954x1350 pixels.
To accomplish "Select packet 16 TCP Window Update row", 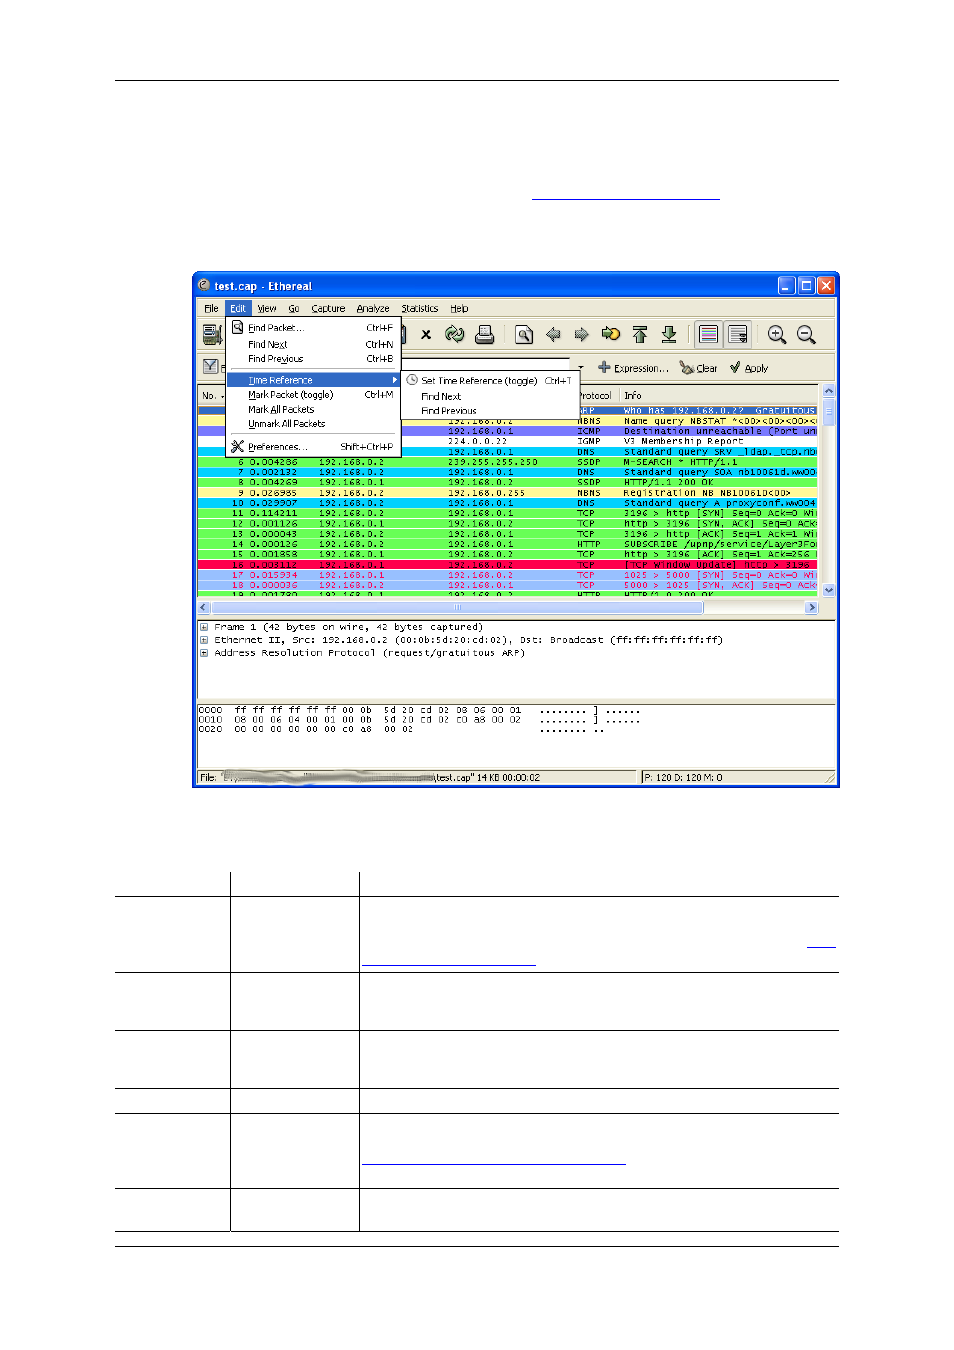I will 508,565.
